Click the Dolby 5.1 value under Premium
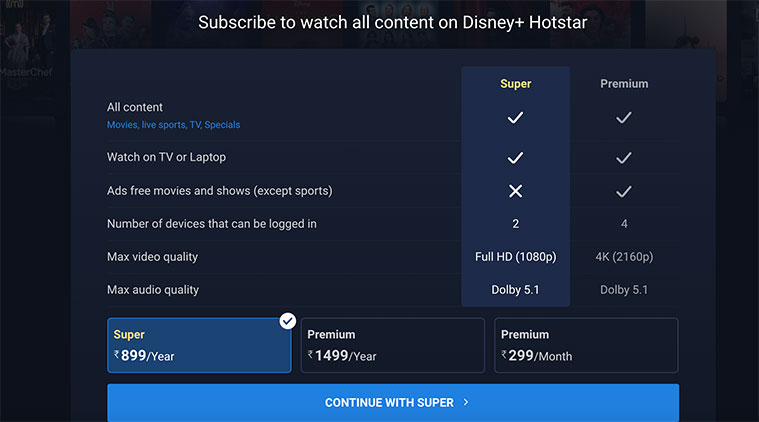Viewport: 759px width, 422px height. (624, 290)
